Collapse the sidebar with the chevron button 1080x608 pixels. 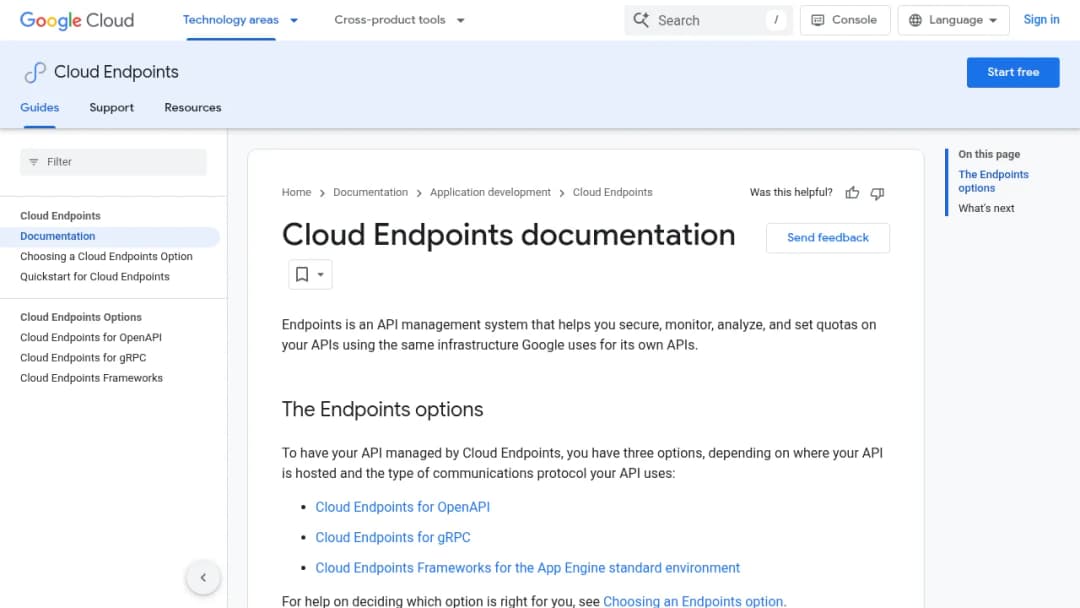[x=203, y=577]
